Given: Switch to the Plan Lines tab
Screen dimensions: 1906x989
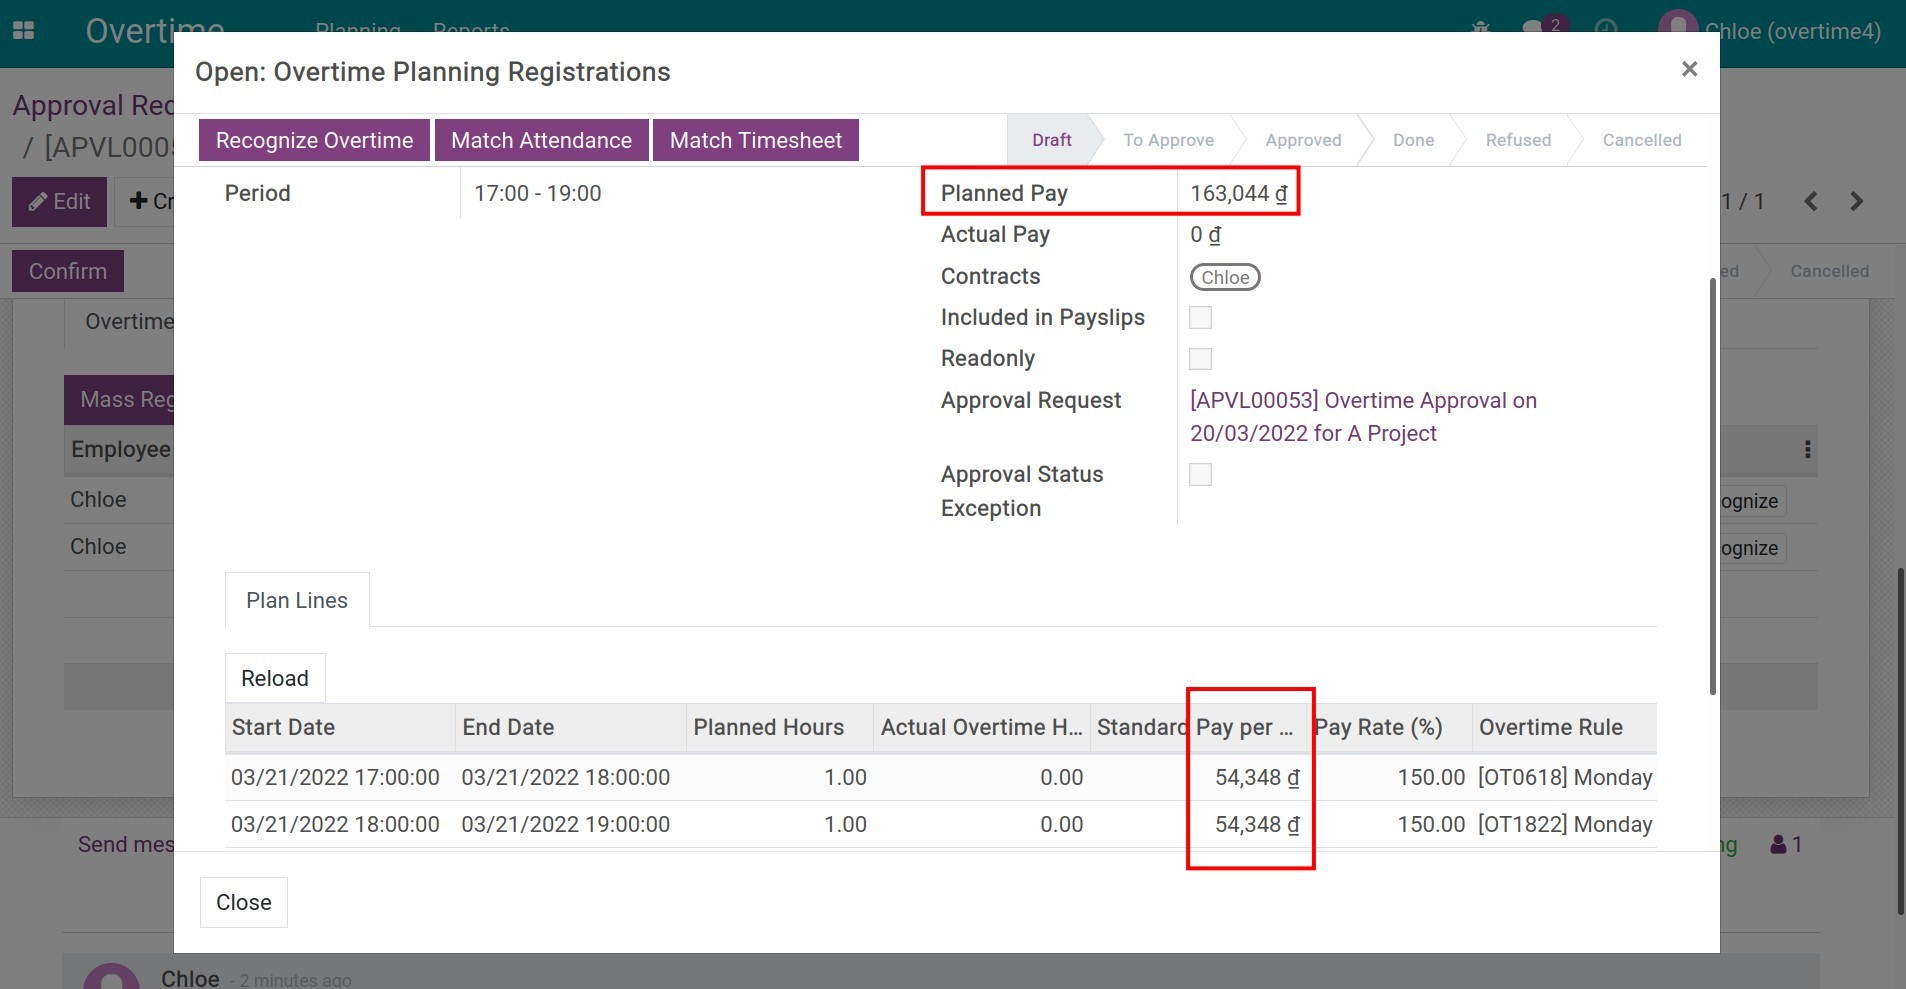Looking at the screenshot, I should coord(297,600).
